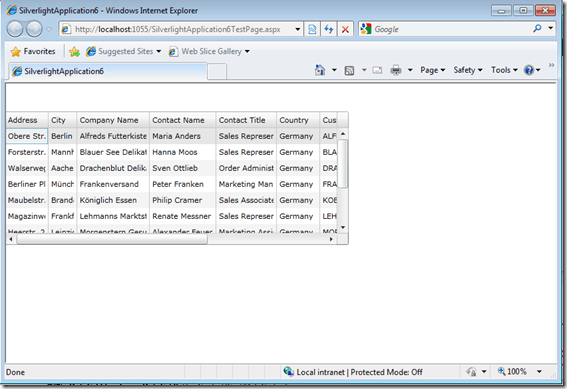
Task: Expand the address bar history dropdown
Action: pyautogui.click(x=298, y=29)
